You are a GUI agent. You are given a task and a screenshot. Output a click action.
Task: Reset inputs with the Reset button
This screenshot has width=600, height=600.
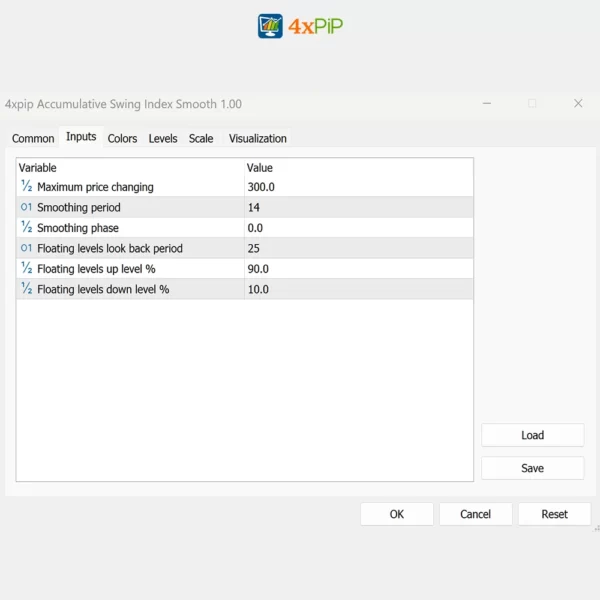click(554, 514)
